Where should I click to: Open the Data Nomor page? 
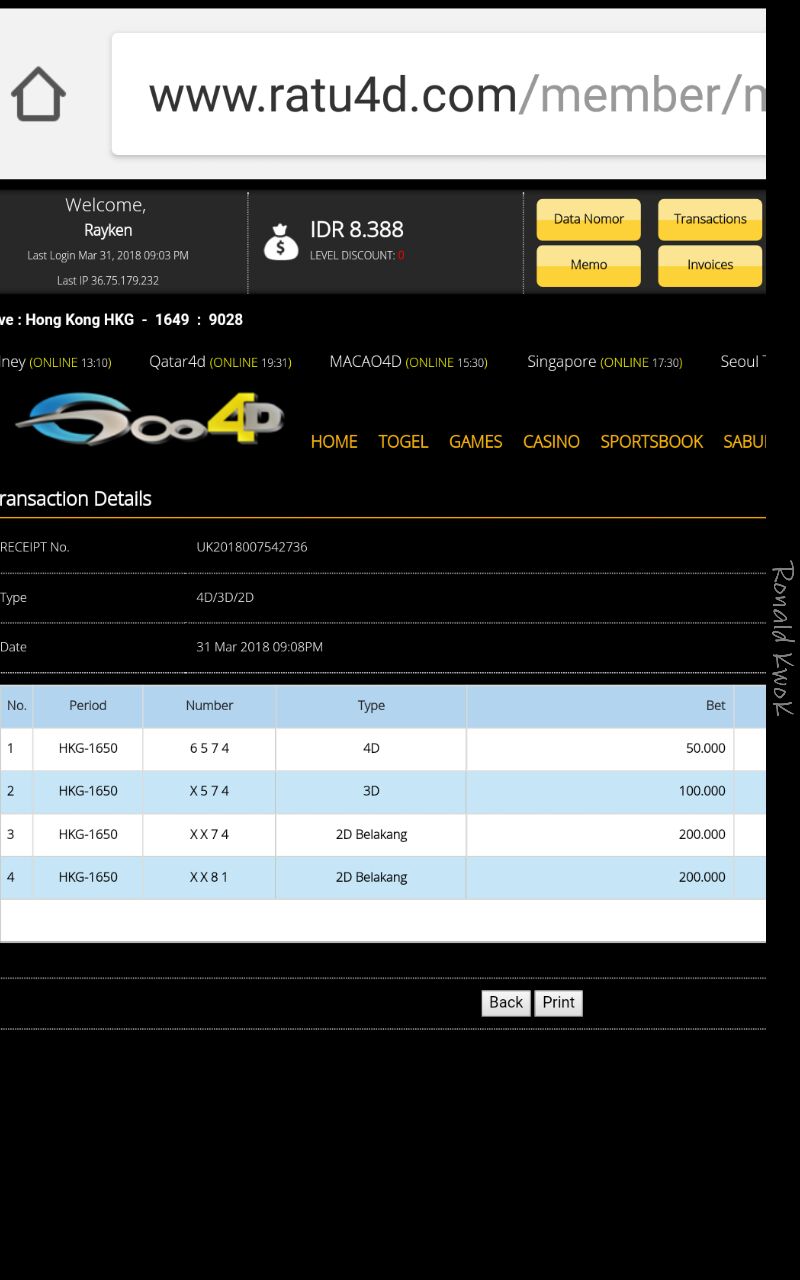pyautogui.click(x=588, y=219)
